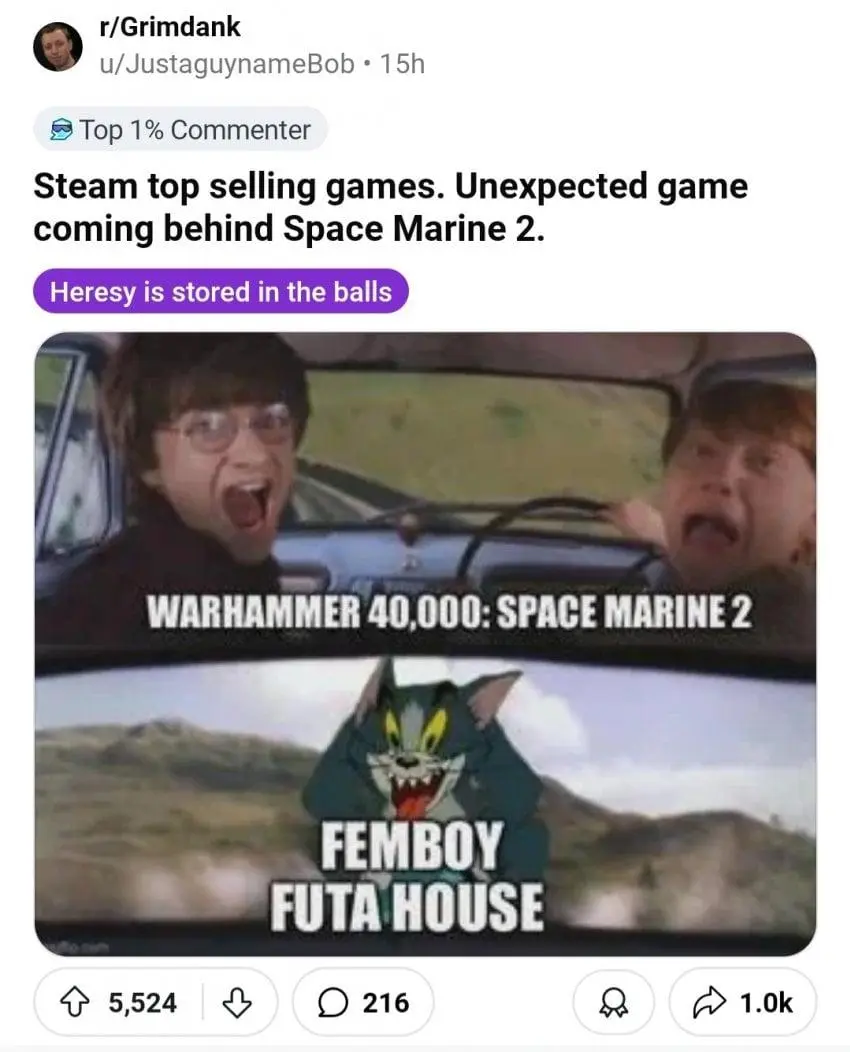Click the 'Femboy Futa House' meme caption
Image resolution: width=850 pixels, height=1052 pixels.
[407, 877]
